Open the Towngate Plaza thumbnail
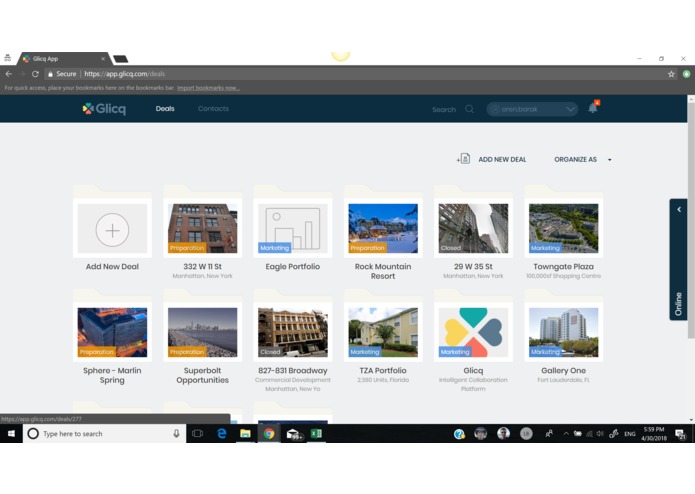Screen dimensions: 695x494 tap(563, 229)
